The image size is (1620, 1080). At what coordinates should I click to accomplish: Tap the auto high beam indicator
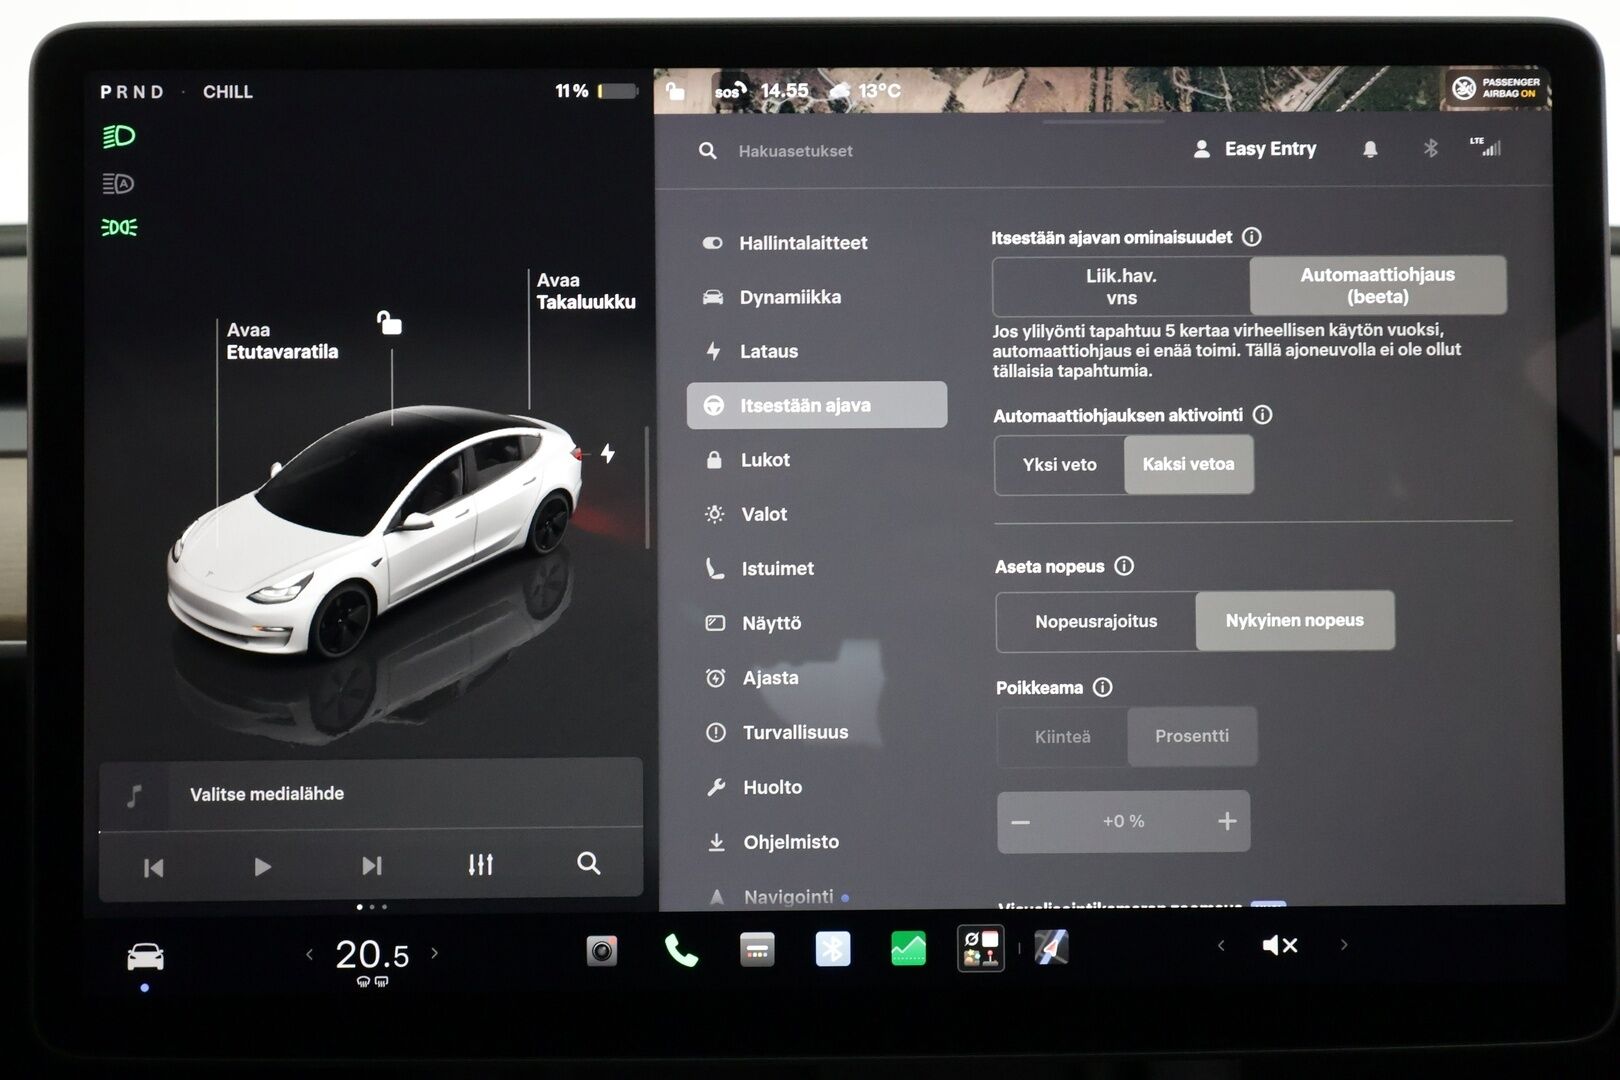pos(118,183)
